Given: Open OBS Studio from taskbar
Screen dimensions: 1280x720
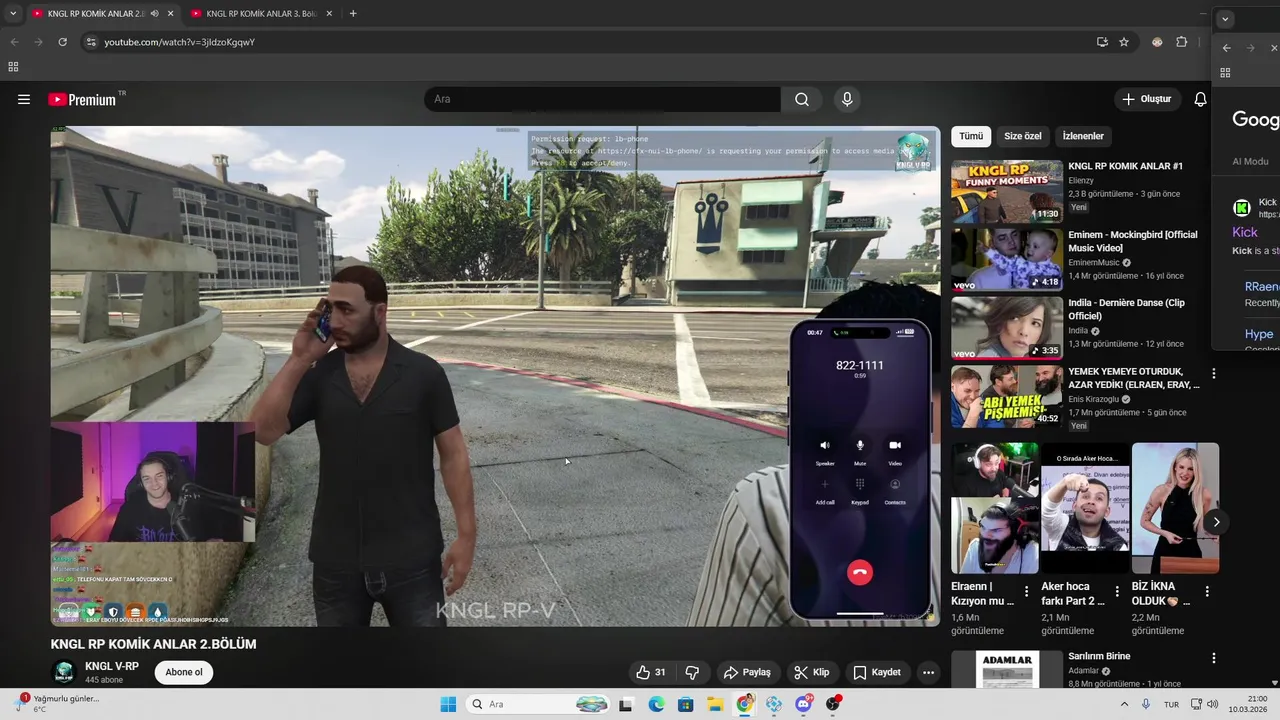Looking at the screenshot, I should (833, 704).
